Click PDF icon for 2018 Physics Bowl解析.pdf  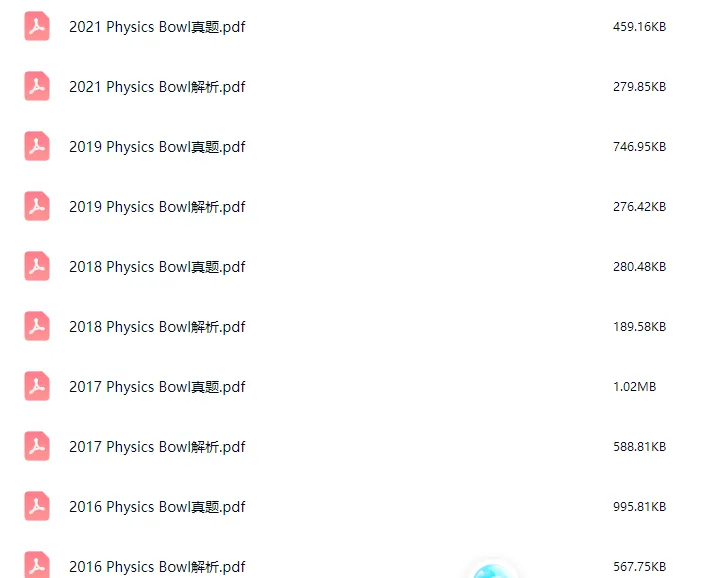pos(37,326)
